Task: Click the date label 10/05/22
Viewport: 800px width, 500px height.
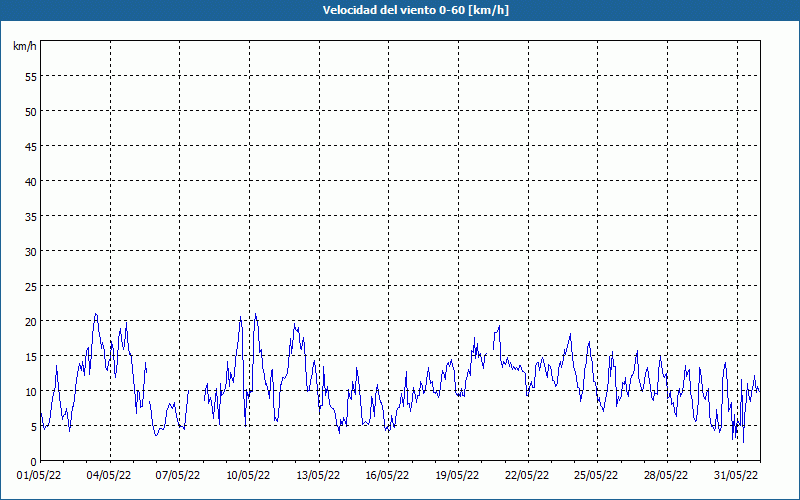Action: tap(248, 476)
